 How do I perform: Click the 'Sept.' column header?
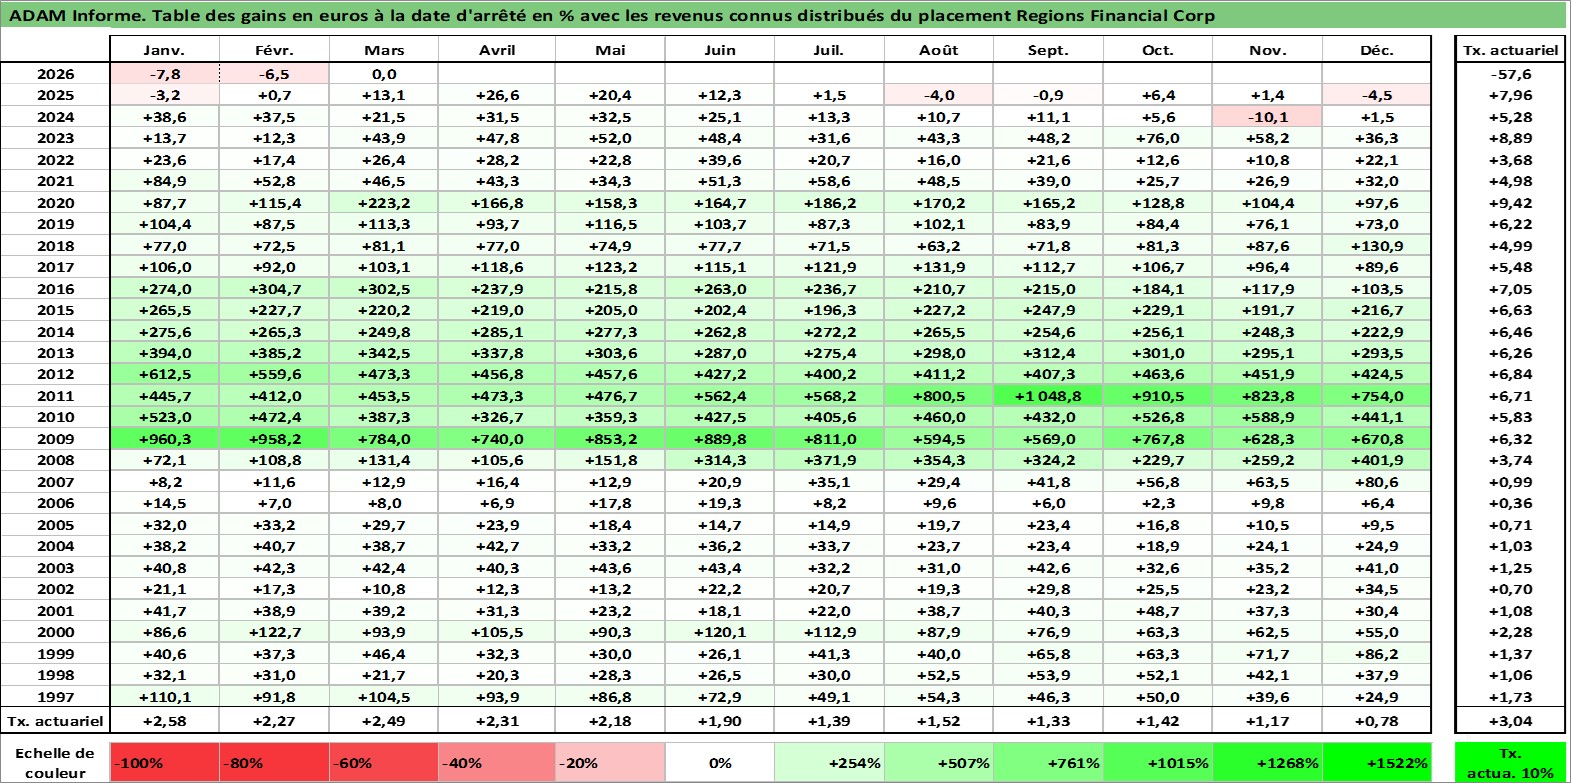click(1048, 50)
